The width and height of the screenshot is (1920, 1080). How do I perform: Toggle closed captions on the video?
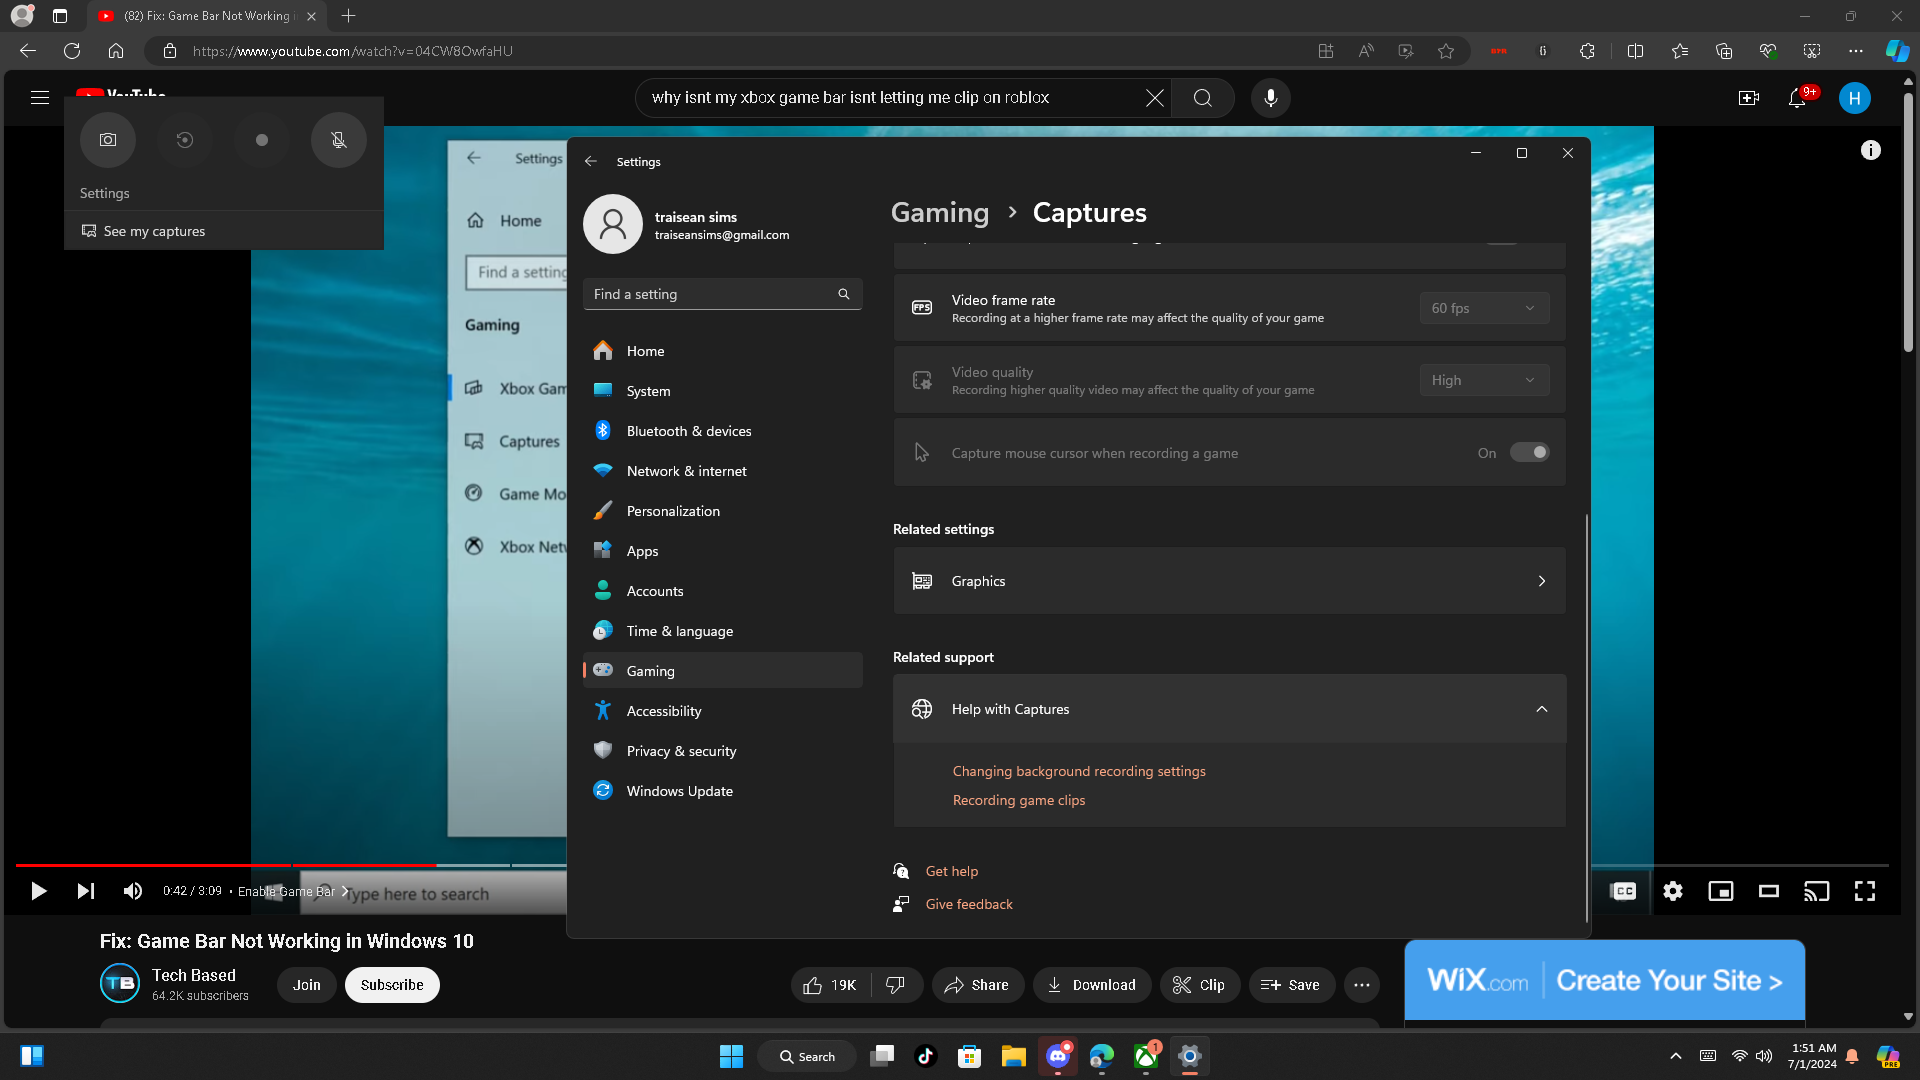[1624, 891]
